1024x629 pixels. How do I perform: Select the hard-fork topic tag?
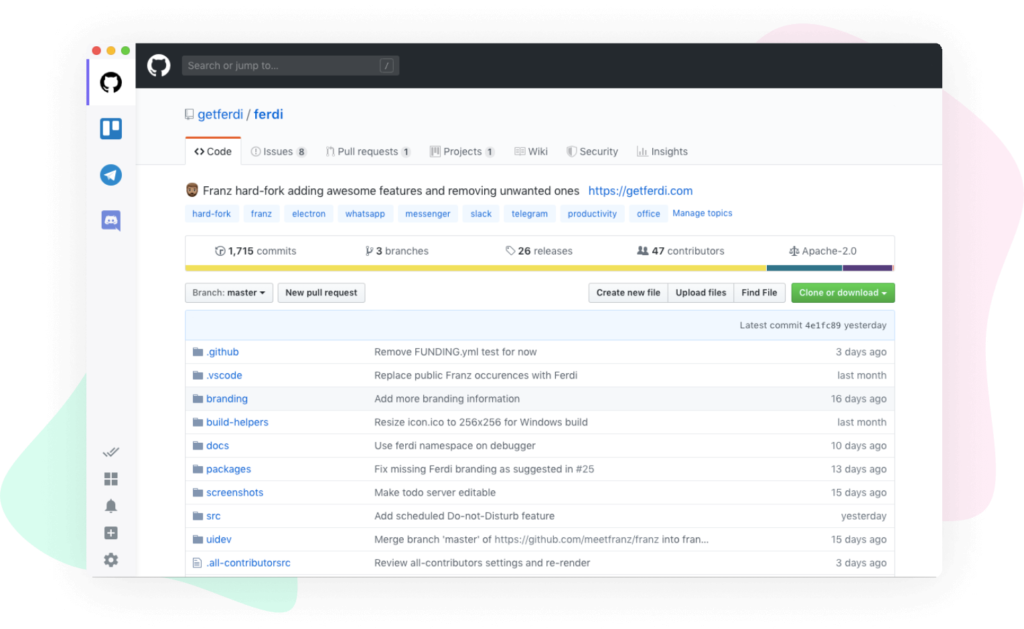pos(212,214)
